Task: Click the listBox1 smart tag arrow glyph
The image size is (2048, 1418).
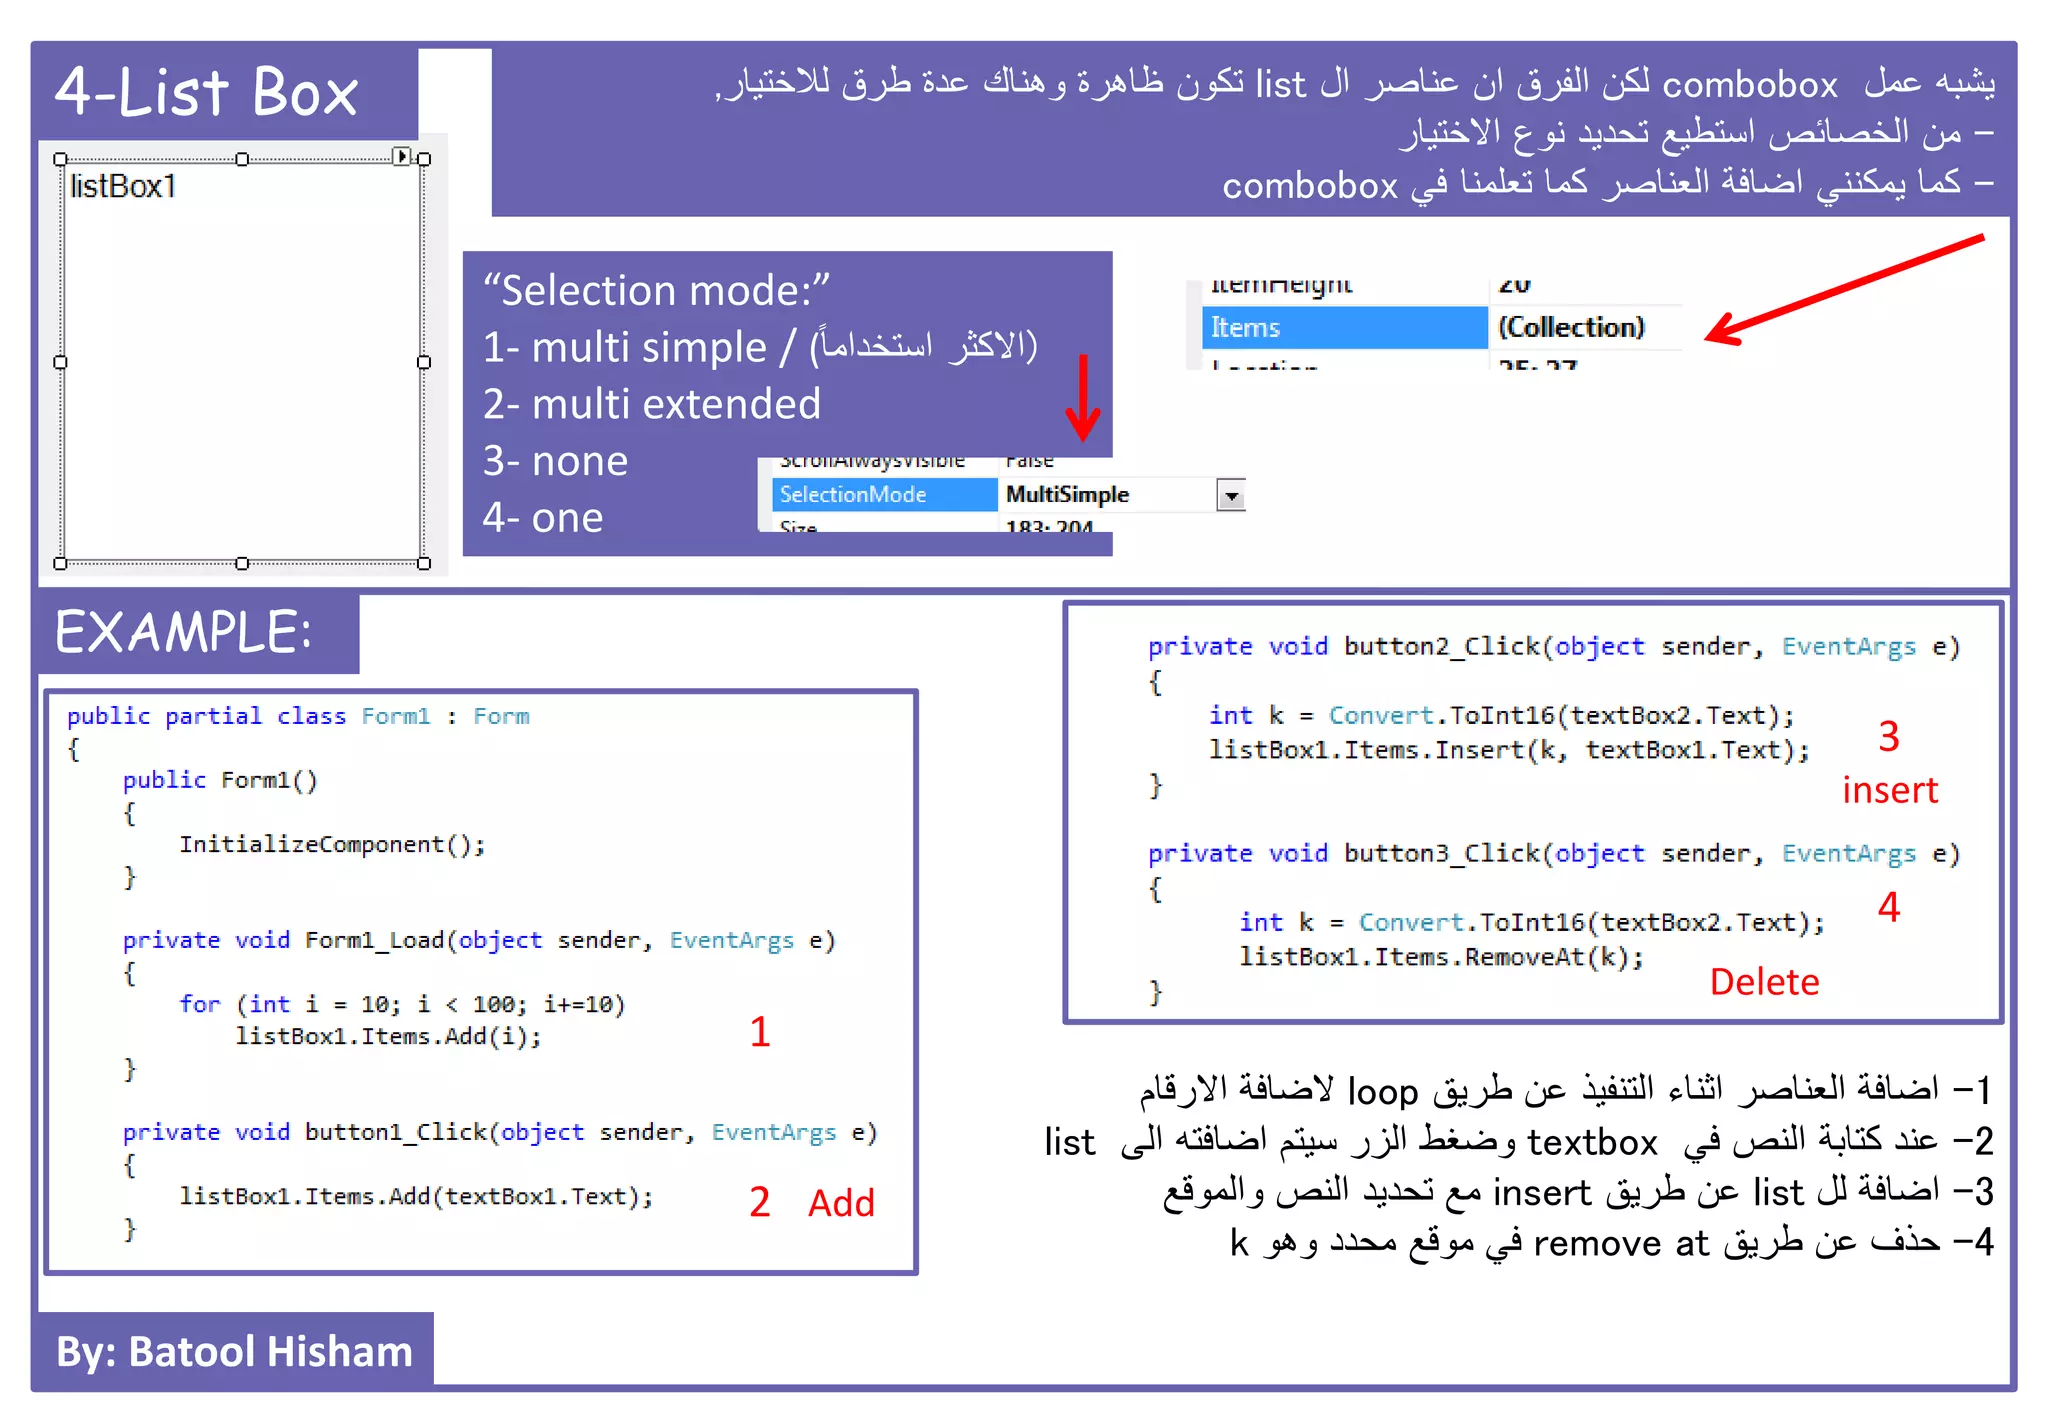Action: (401, 156)
